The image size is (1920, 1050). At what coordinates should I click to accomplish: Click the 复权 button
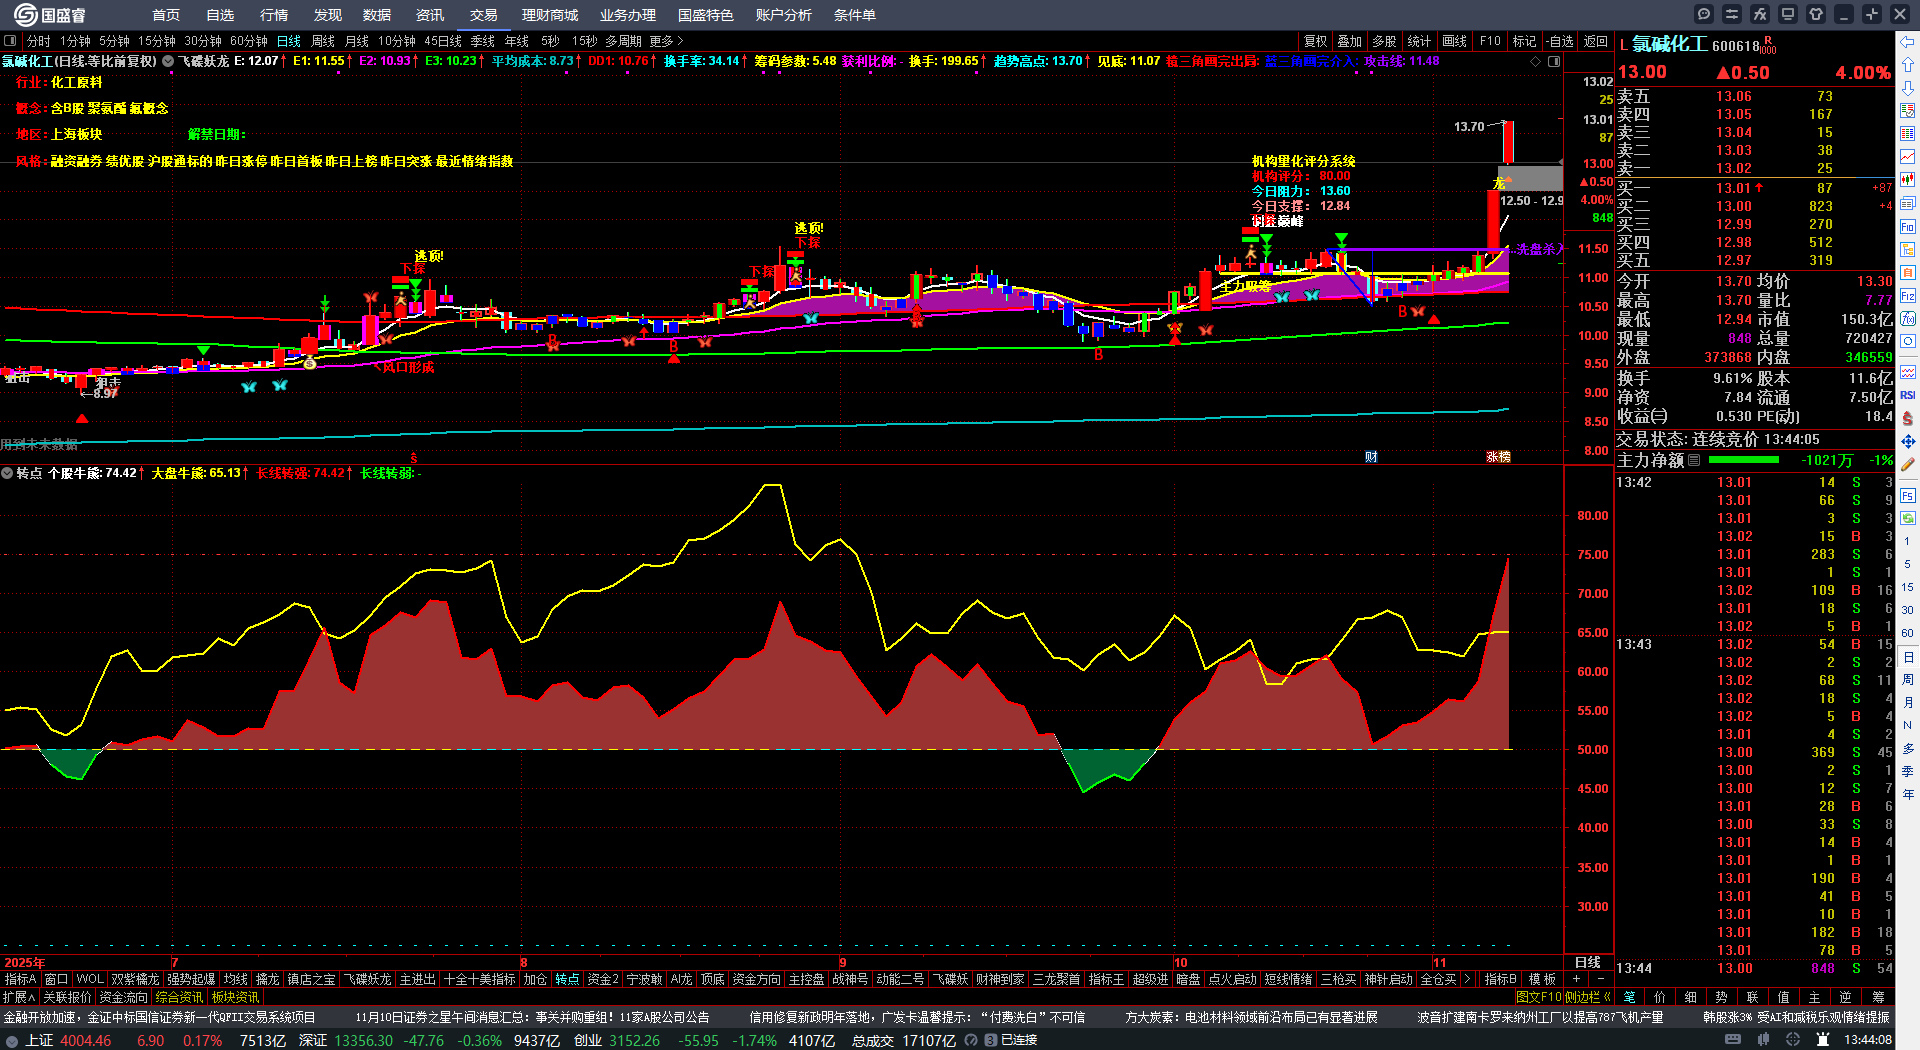click(1316, 41)
